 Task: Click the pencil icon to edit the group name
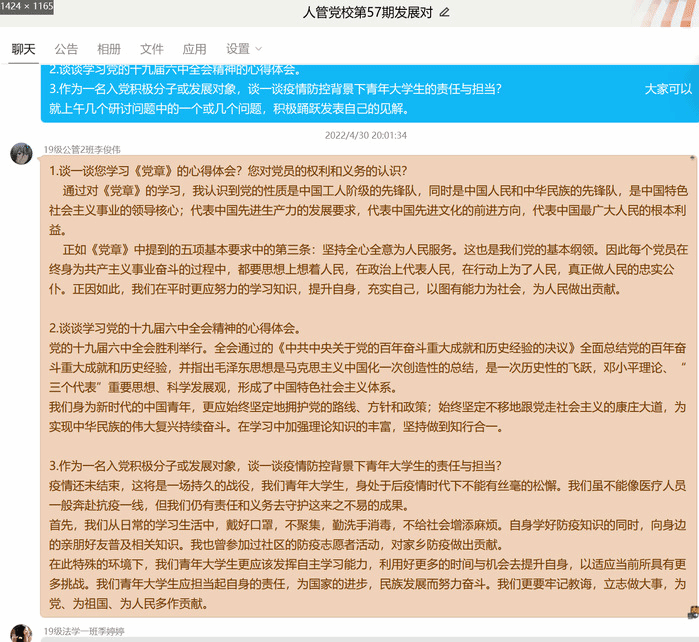click(x=445, y=13)
